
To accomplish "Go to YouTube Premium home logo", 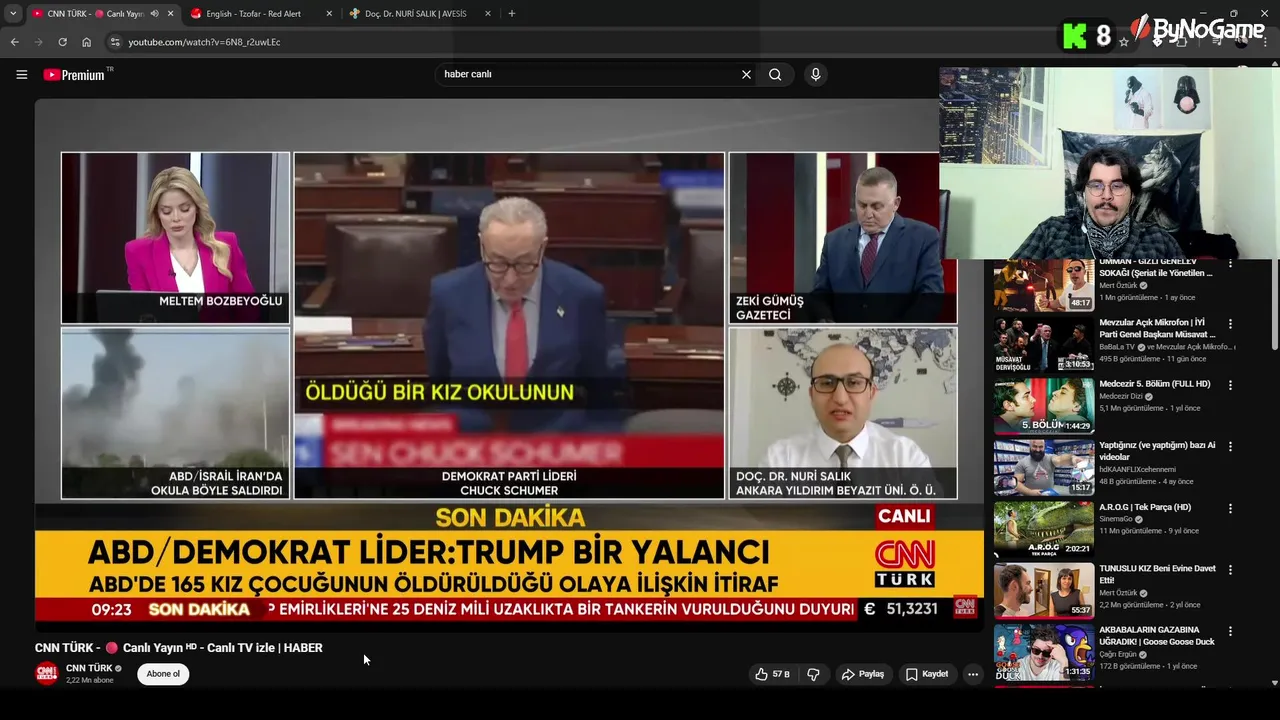I will pyautogui.click(x=77, y=74).
